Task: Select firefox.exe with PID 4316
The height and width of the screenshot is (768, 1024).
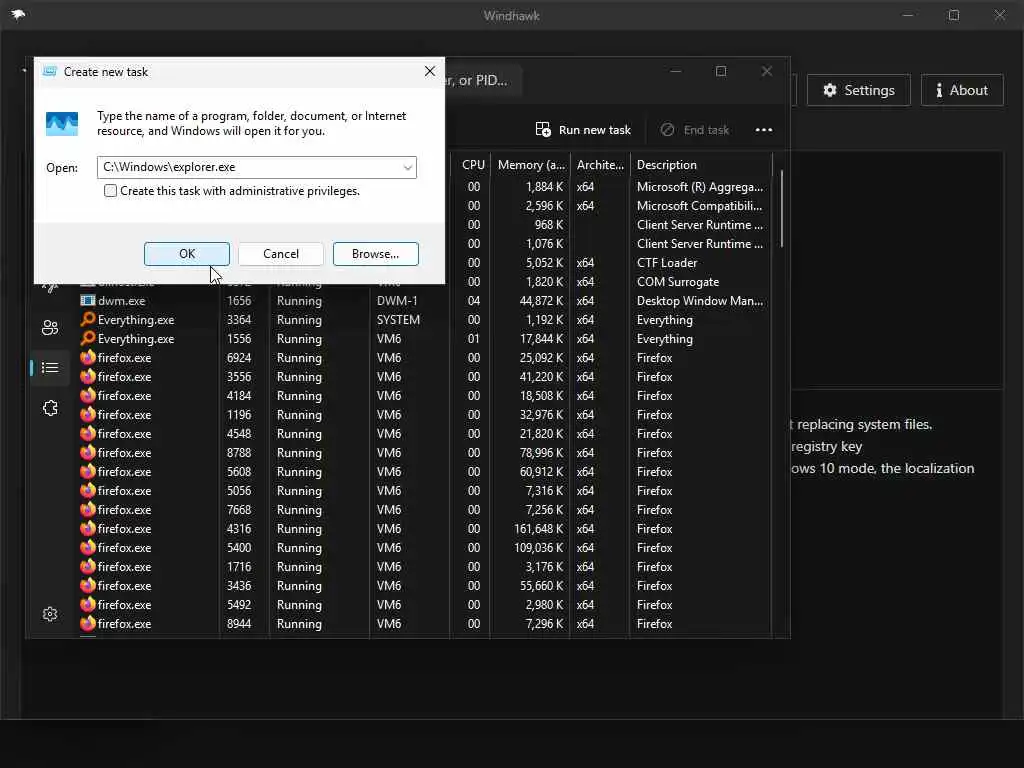Action: [424, 529]
